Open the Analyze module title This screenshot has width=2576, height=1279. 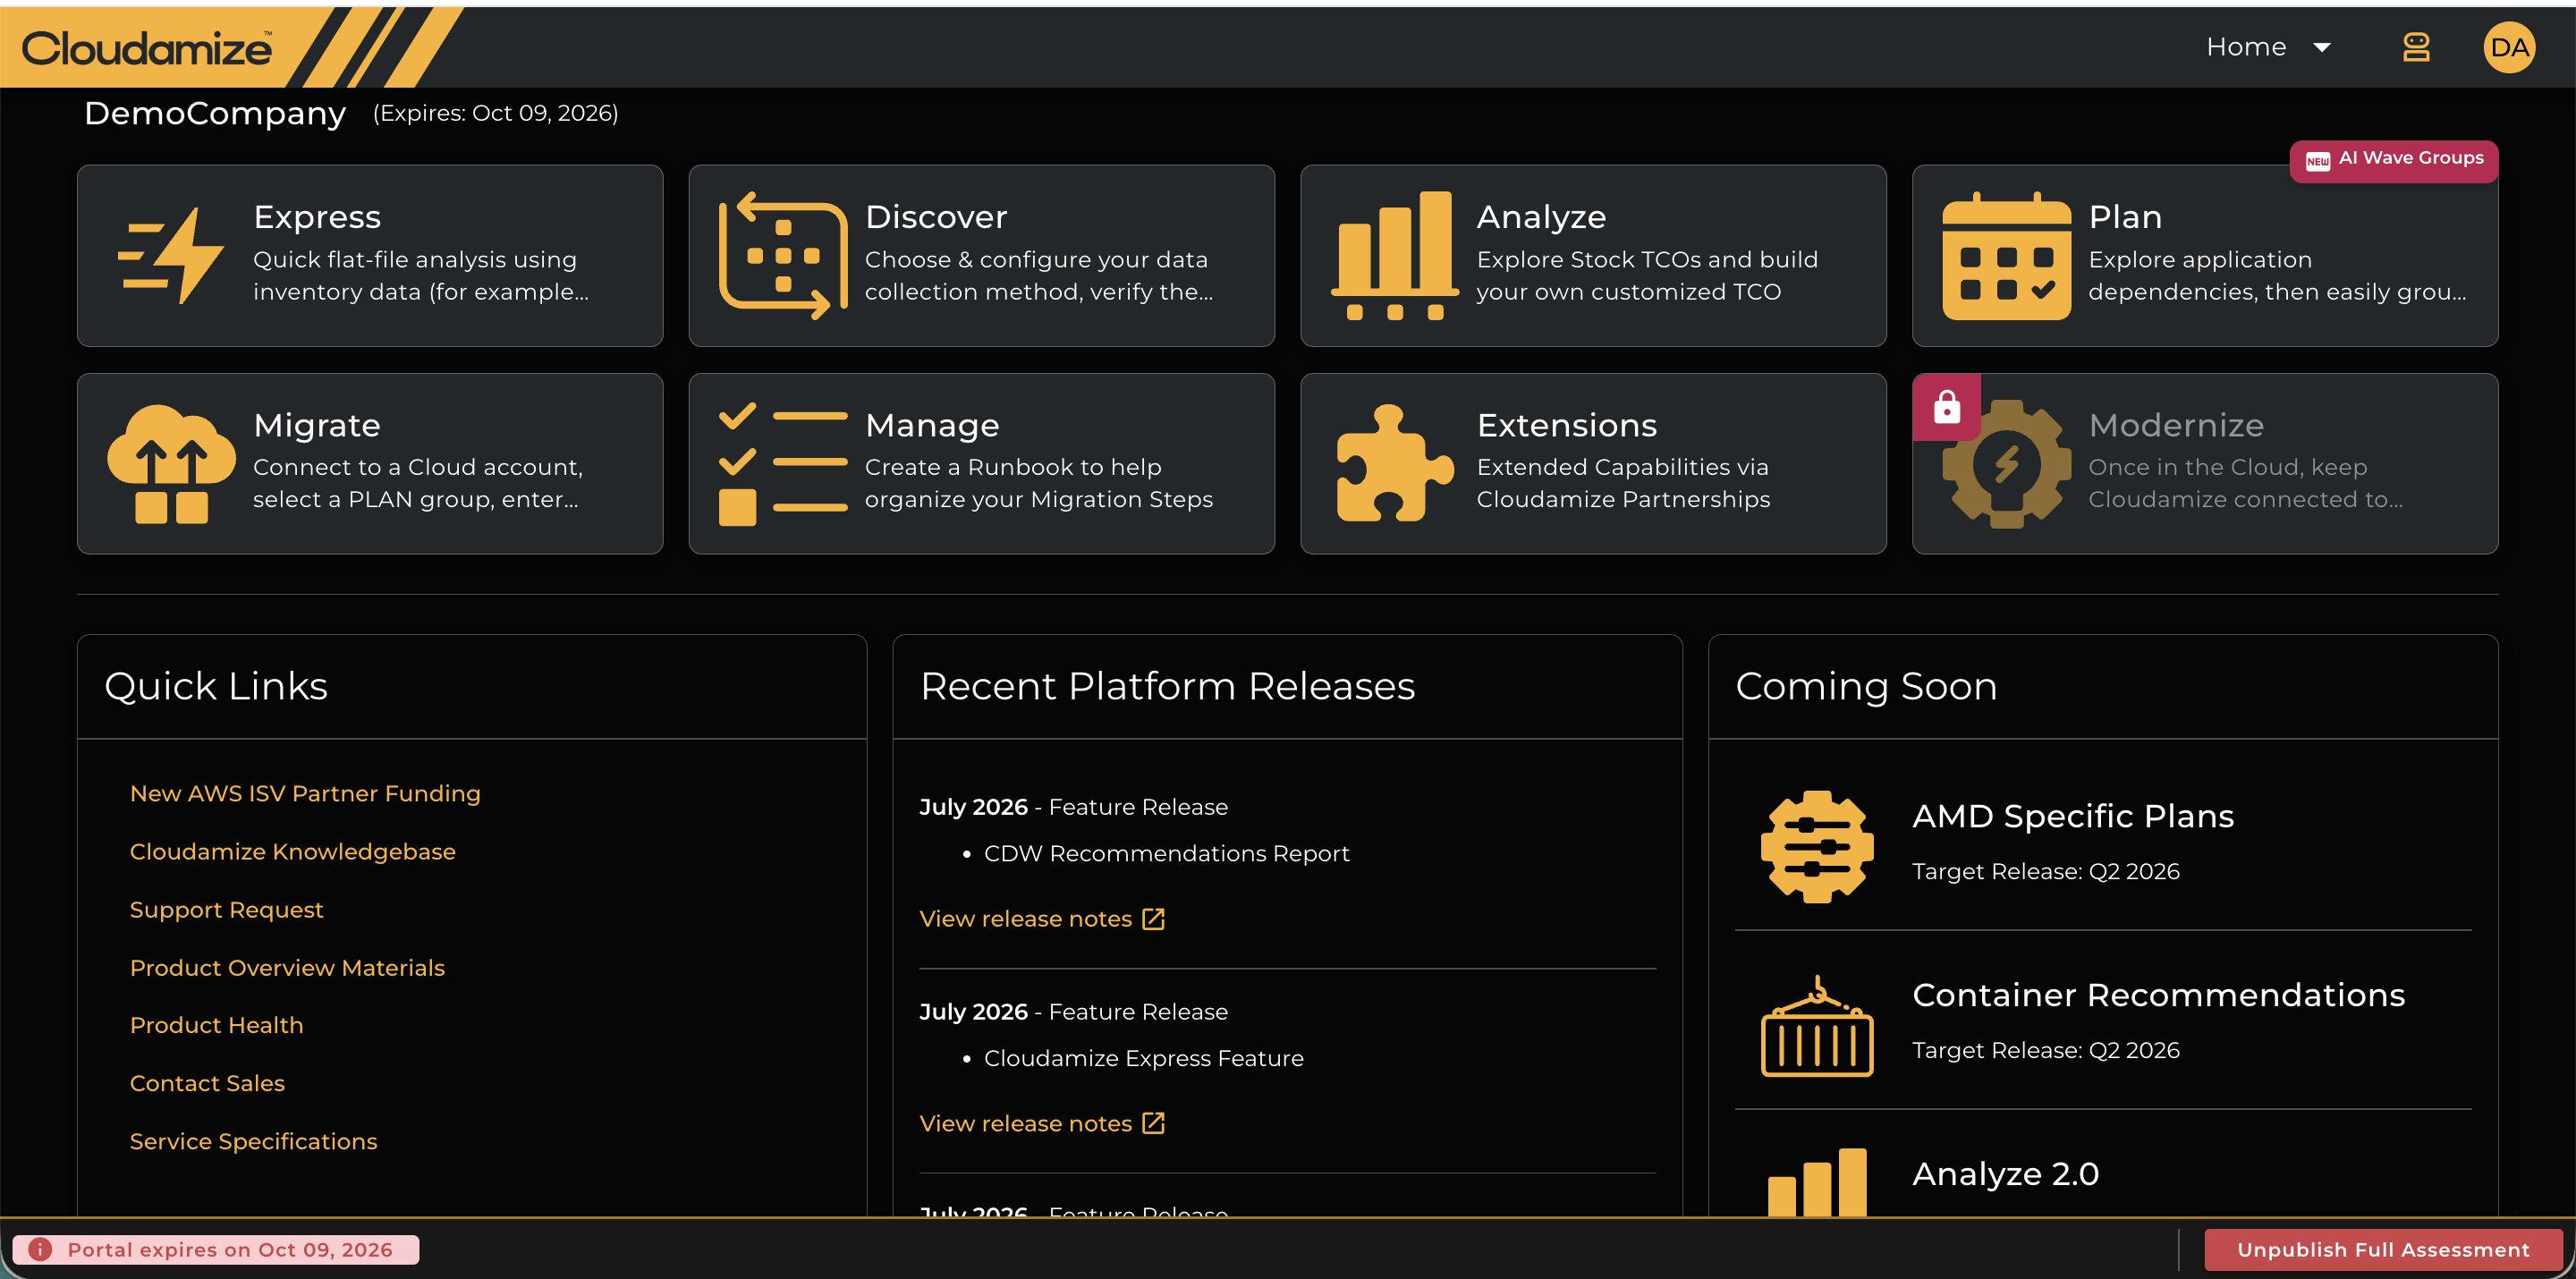coord(1541,216)
